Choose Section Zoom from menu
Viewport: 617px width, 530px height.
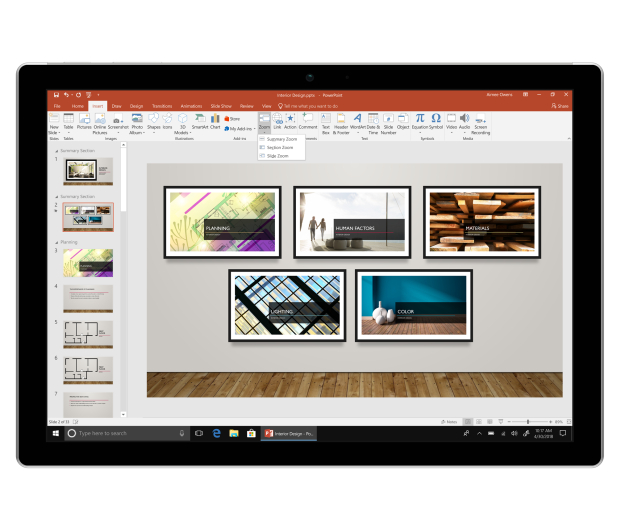click(281, 147)
